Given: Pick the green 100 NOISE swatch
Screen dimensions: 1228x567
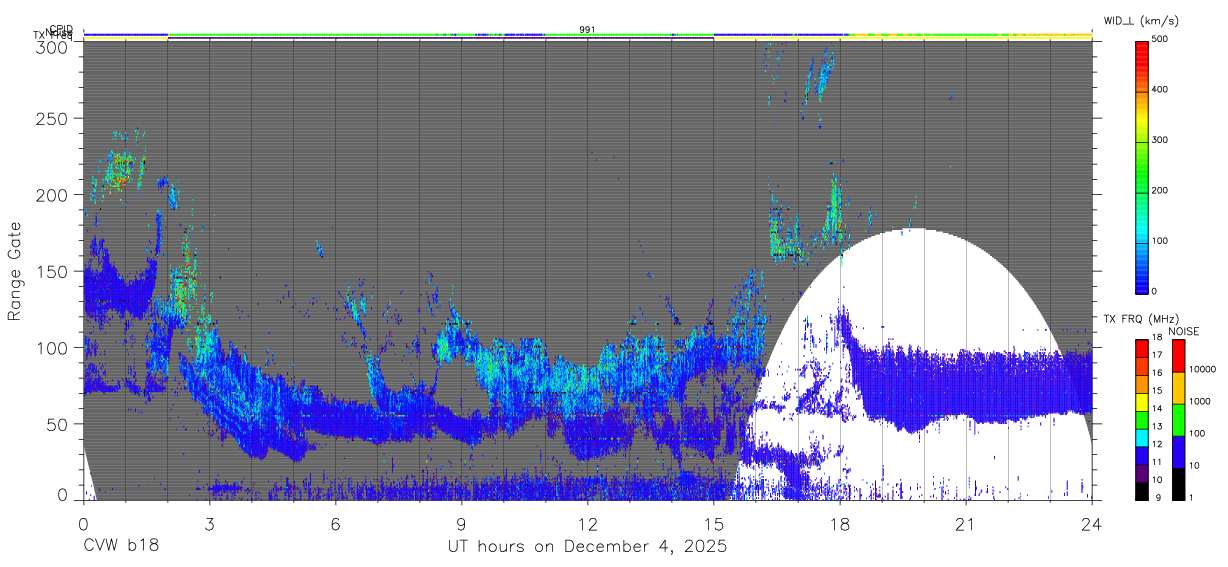Looking at the screenshot, I should coord(1178,420).
